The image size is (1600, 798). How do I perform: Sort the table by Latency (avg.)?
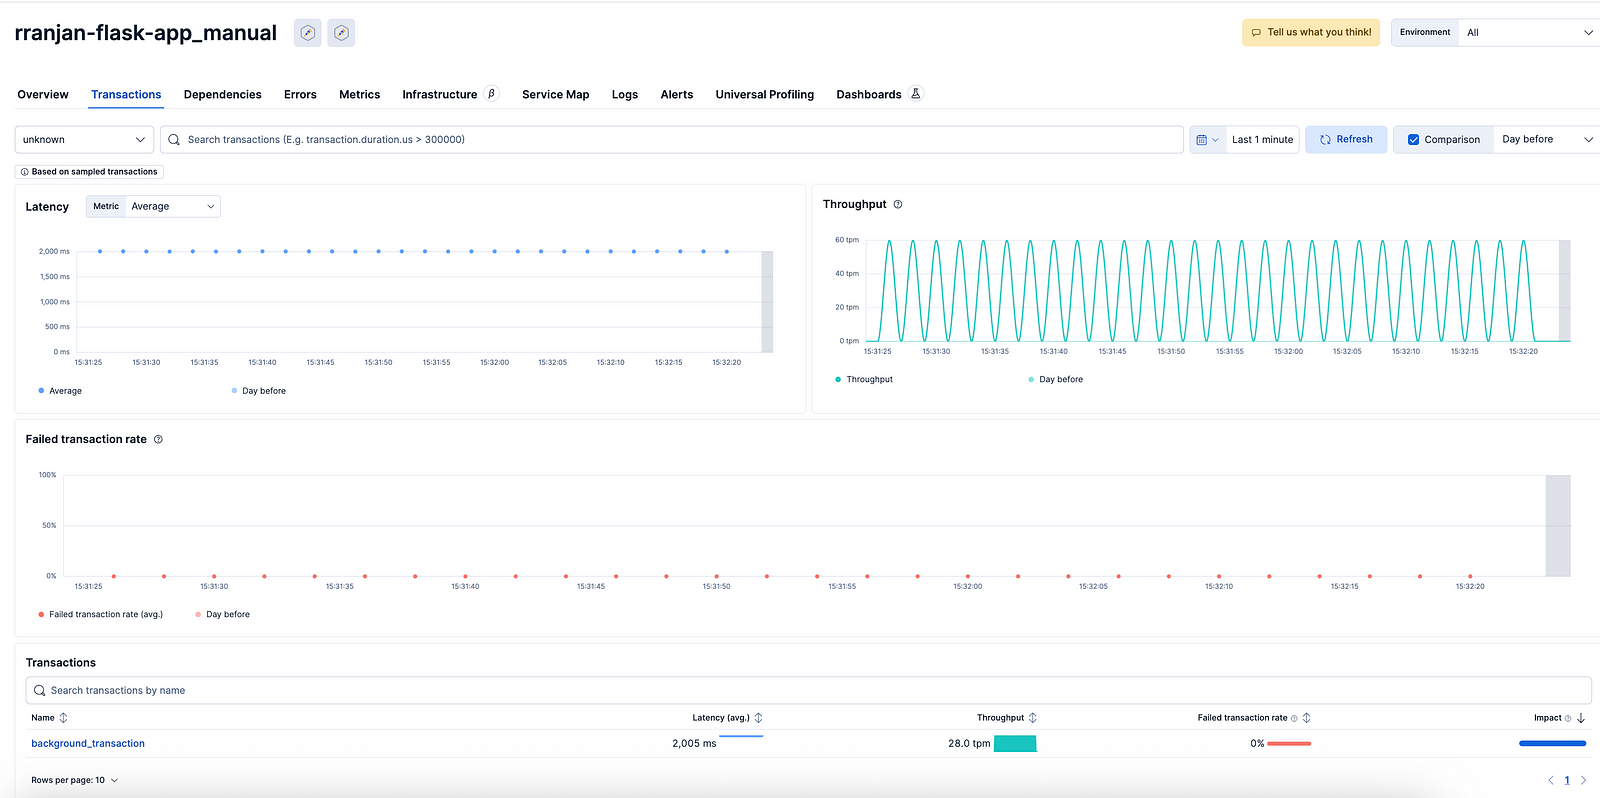(x=758, y=718)
